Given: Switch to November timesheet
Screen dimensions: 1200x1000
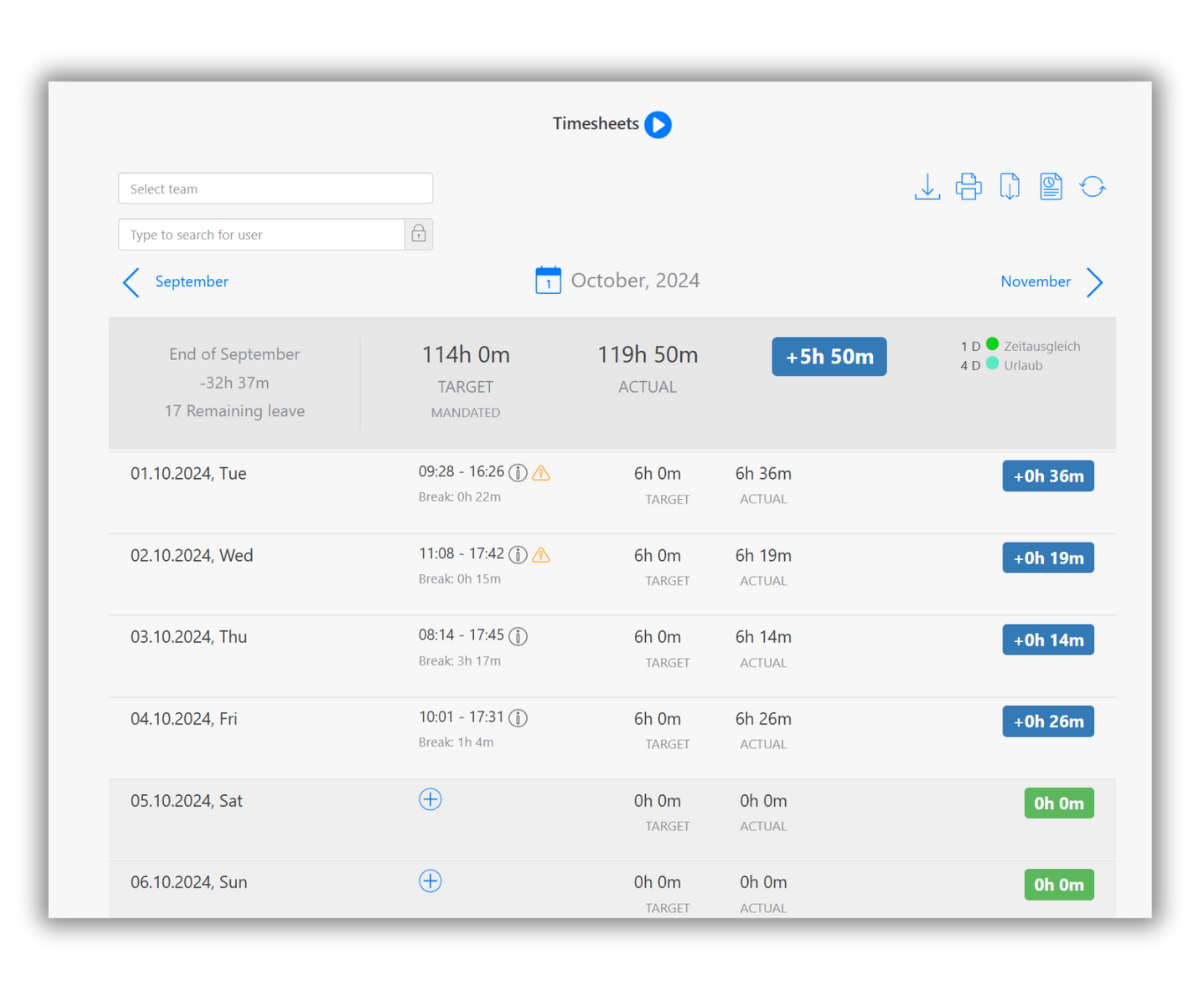Looking at the screenshot, I should pyautogui.click(x=1035, y=281).
